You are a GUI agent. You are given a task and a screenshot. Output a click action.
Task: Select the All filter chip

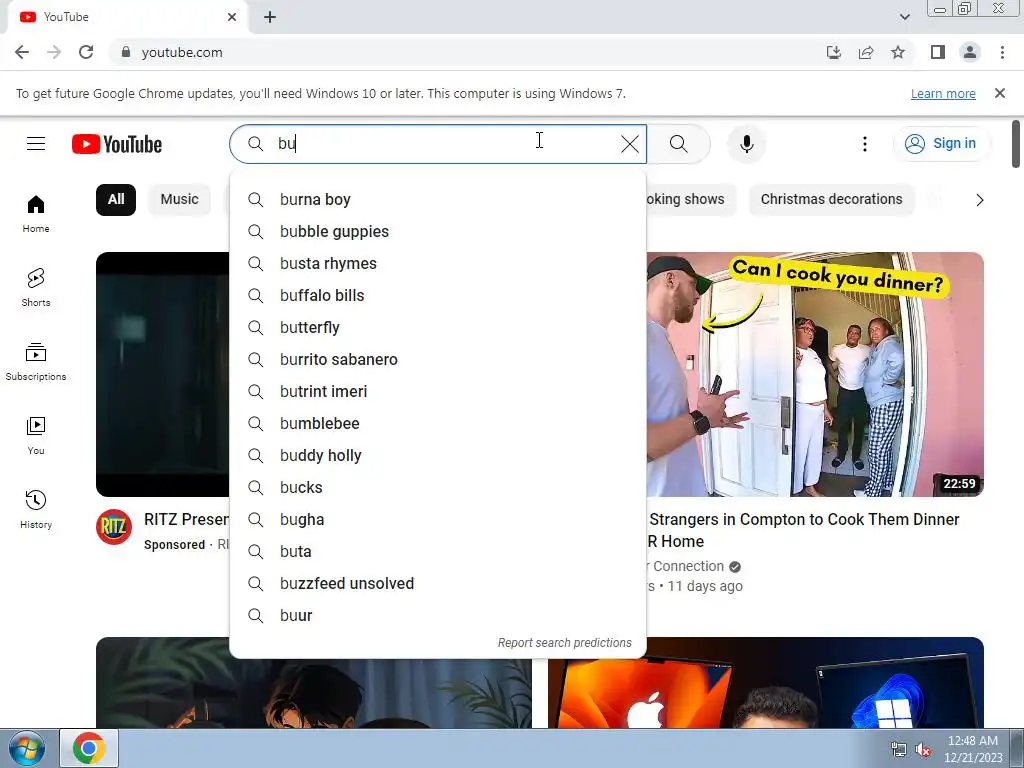(116, 199)
